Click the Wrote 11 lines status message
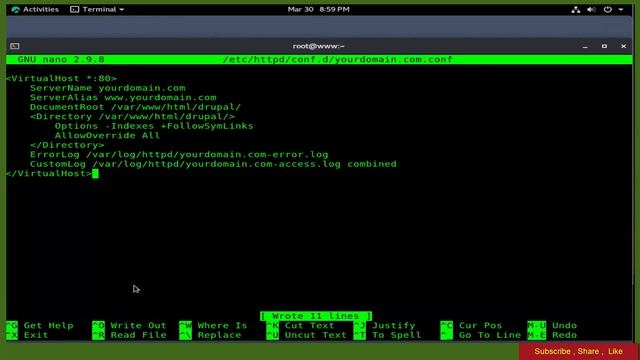 (316, 316)
